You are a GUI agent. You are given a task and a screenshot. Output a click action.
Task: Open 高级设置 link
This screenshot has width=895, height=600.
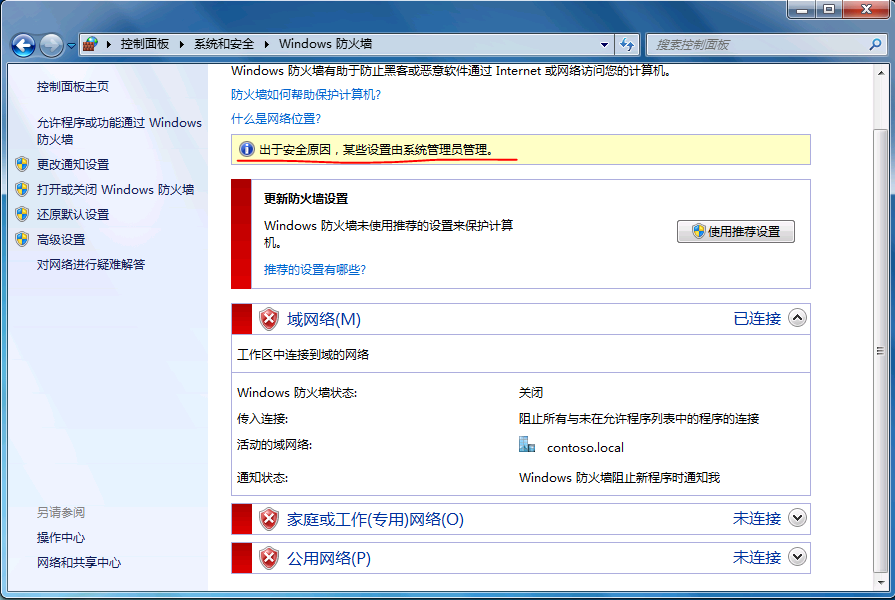click(61, 240)
